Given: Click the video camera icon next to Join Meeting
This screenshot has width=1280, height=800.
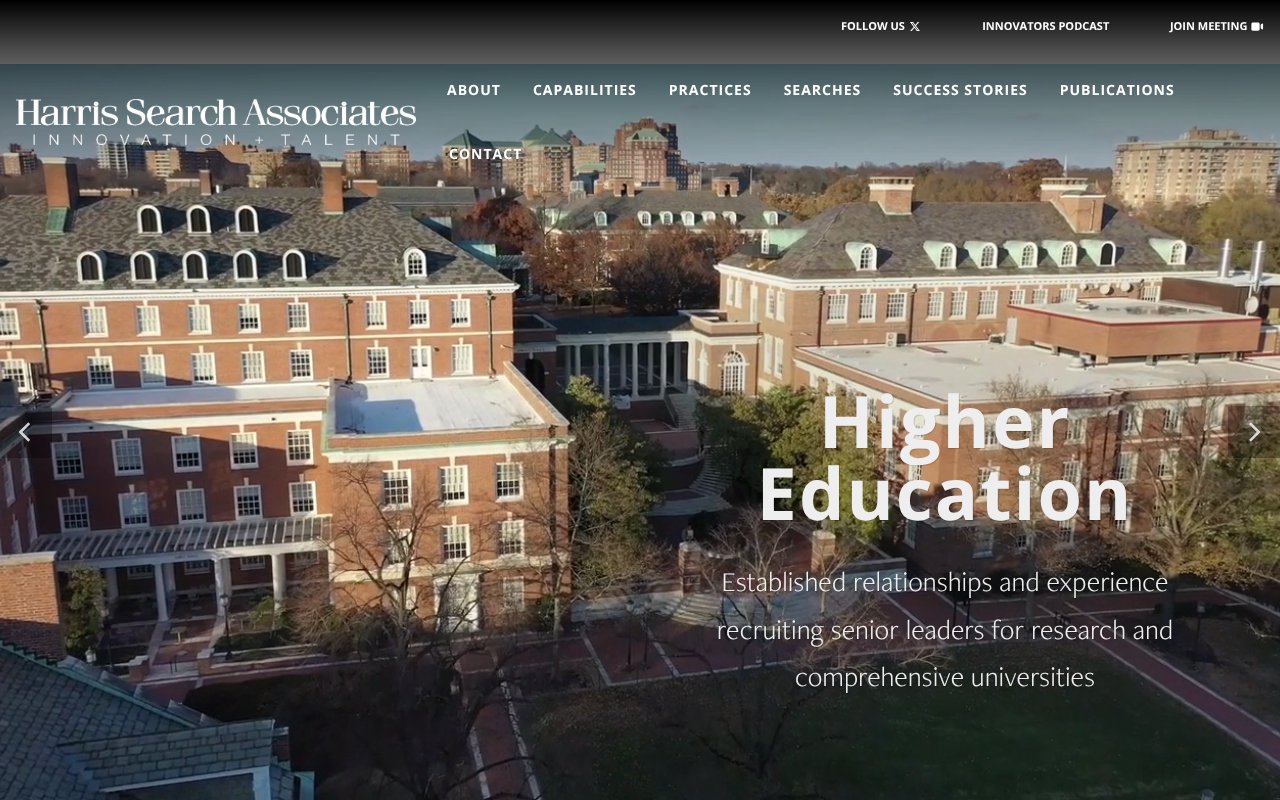Looking at the screenshot, I should [1257, 25].
